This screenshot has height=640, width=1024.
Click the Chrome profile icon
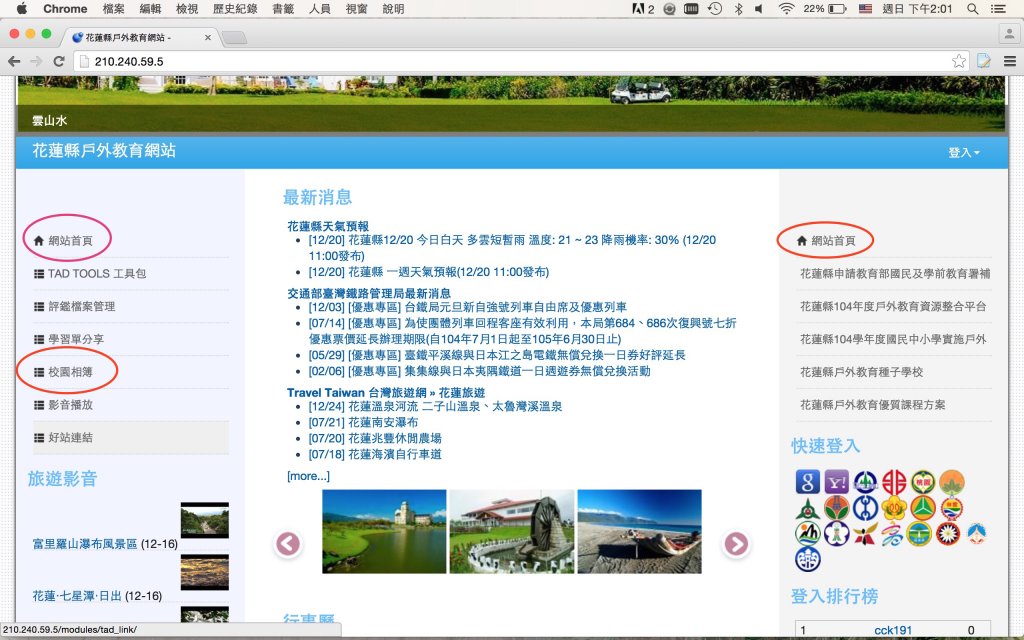click(1008, 33)
